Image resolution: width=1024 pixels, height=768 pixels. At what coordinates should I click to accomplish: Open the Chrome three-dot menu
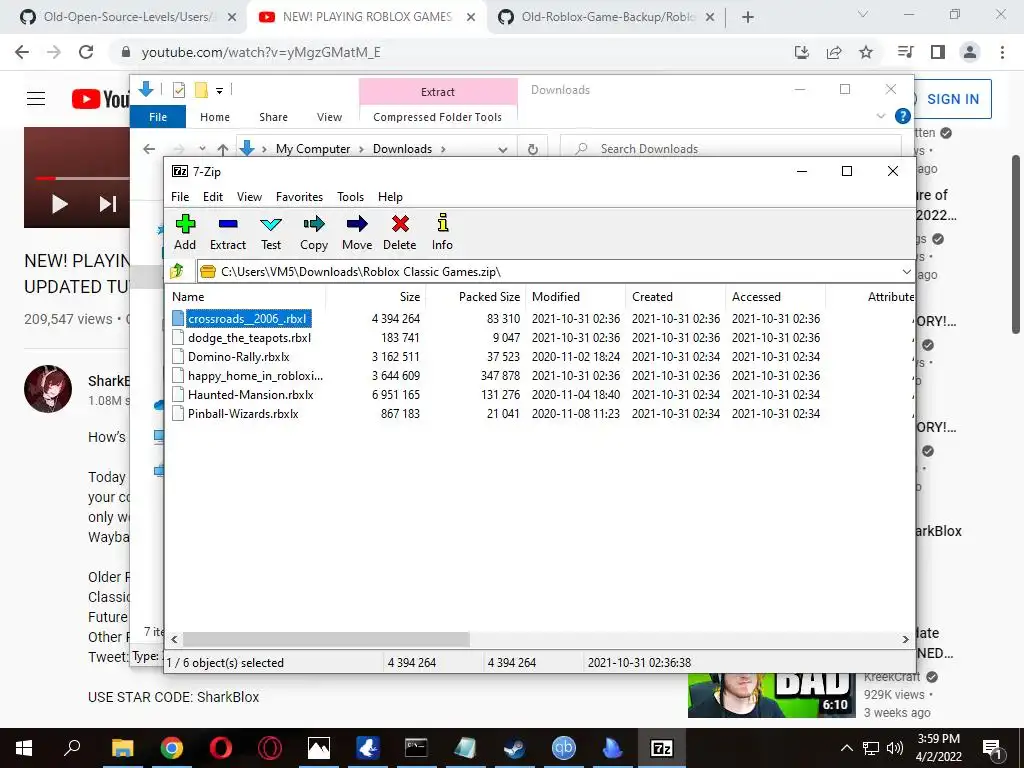pyautogui.click(x=1002, y=52)
